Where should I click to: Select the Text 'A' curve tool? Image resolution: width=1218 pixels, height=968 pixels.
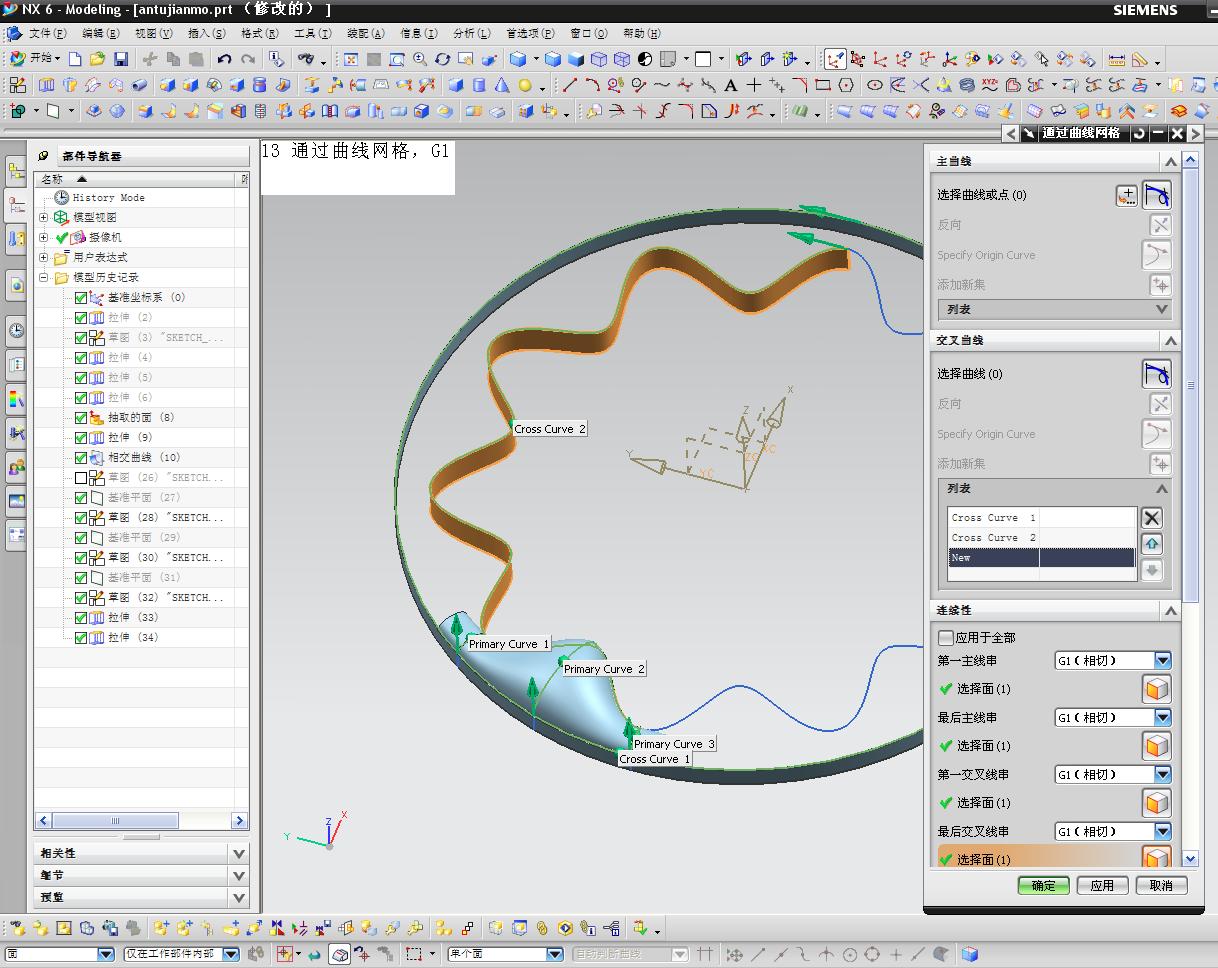click(731, 85)
